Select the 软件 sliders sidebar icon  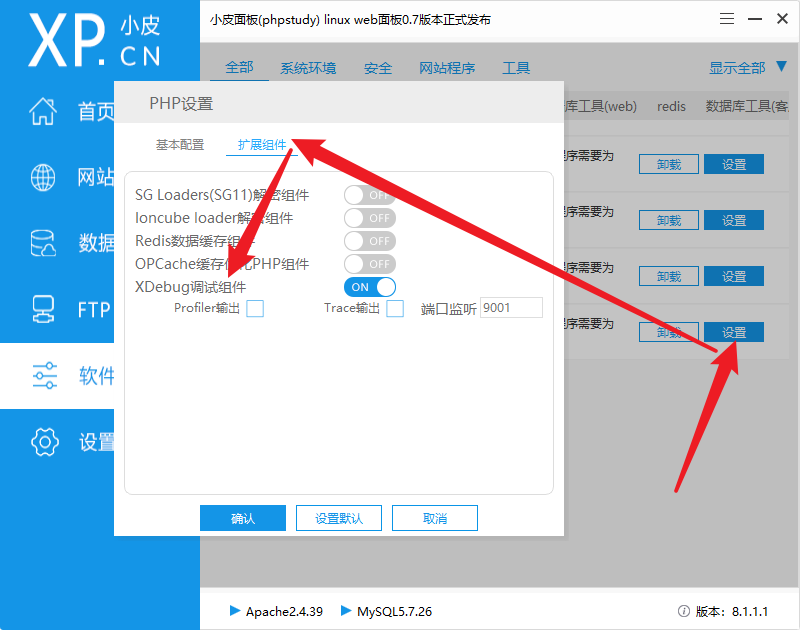point(44,376)
